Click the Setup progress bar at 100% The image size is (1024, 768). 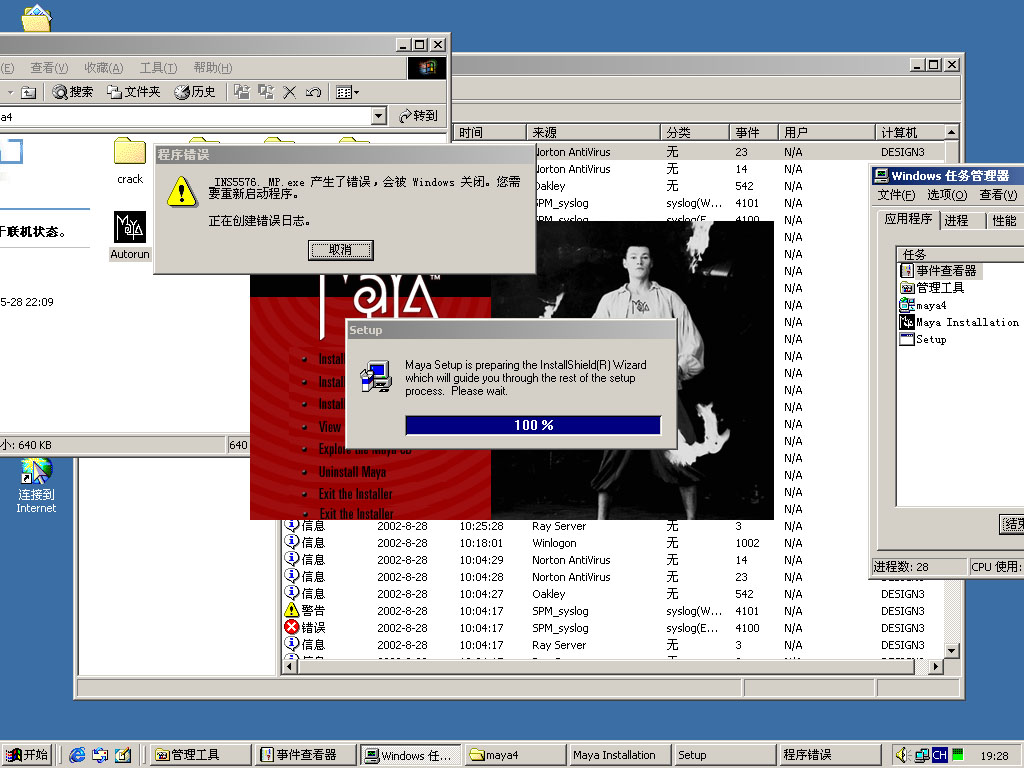pos(533,425)
